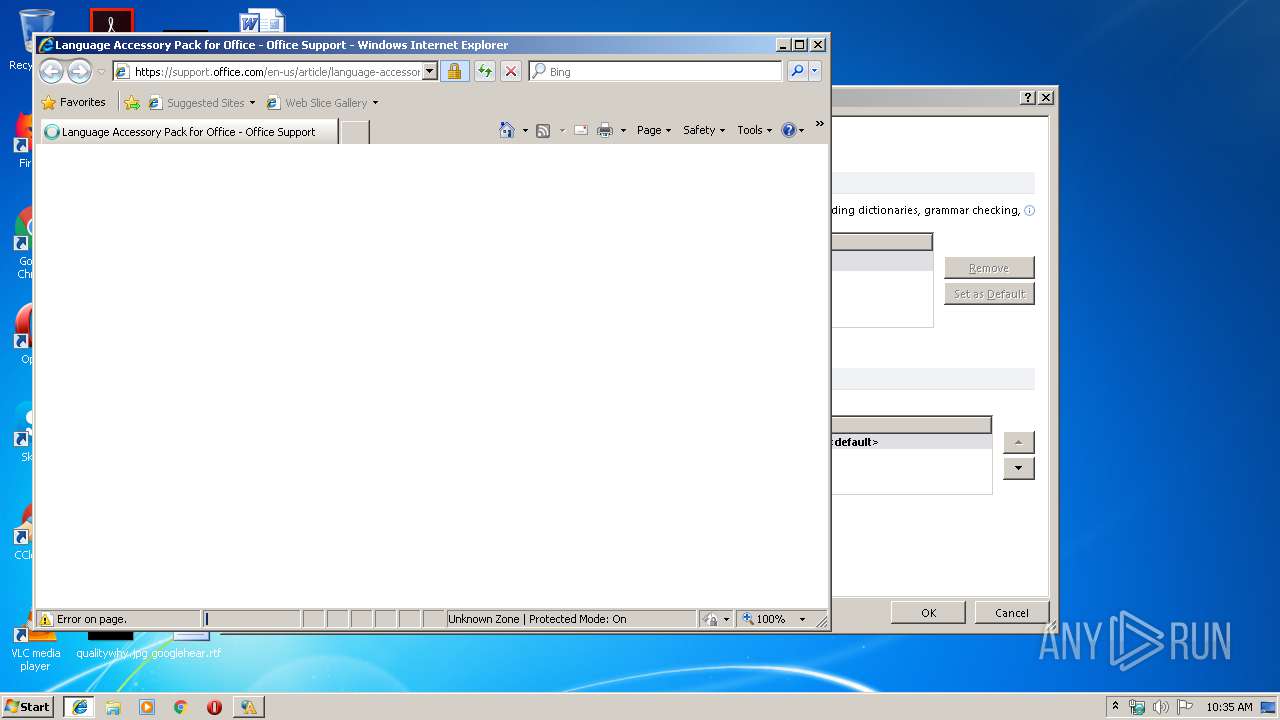This screenshot has width=1280, height=720.
Task: Click the move down arrow button in dialog
Action: pyautogui.click(x=1018, y=468)
